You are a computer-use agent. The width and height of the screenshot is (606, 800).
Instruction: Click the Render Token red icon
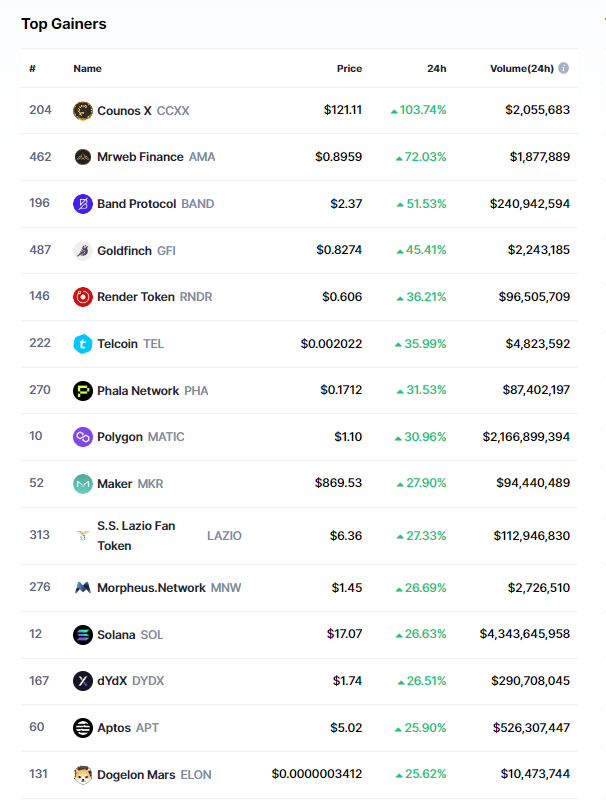83,297
